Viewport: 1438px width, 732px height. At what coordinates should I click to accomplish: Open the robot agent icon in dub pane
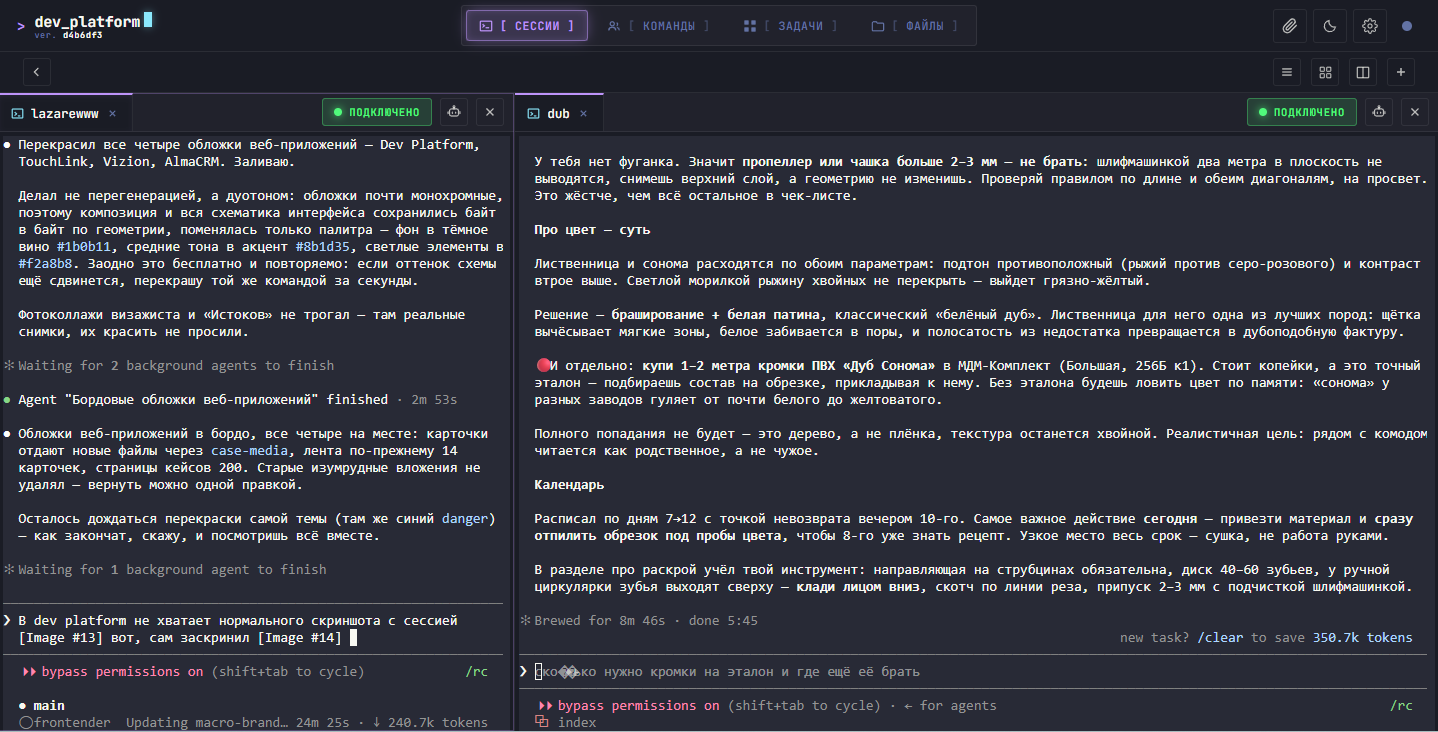tap(1379, 112)
